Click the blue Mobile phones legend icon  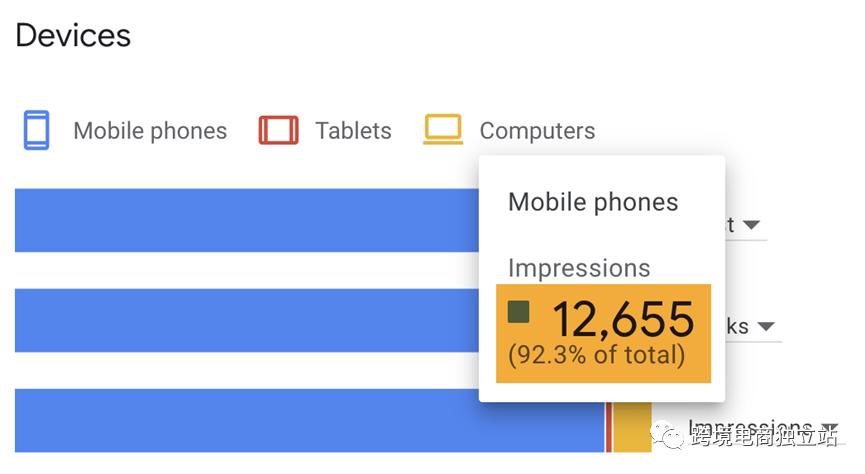pos(37,131)
